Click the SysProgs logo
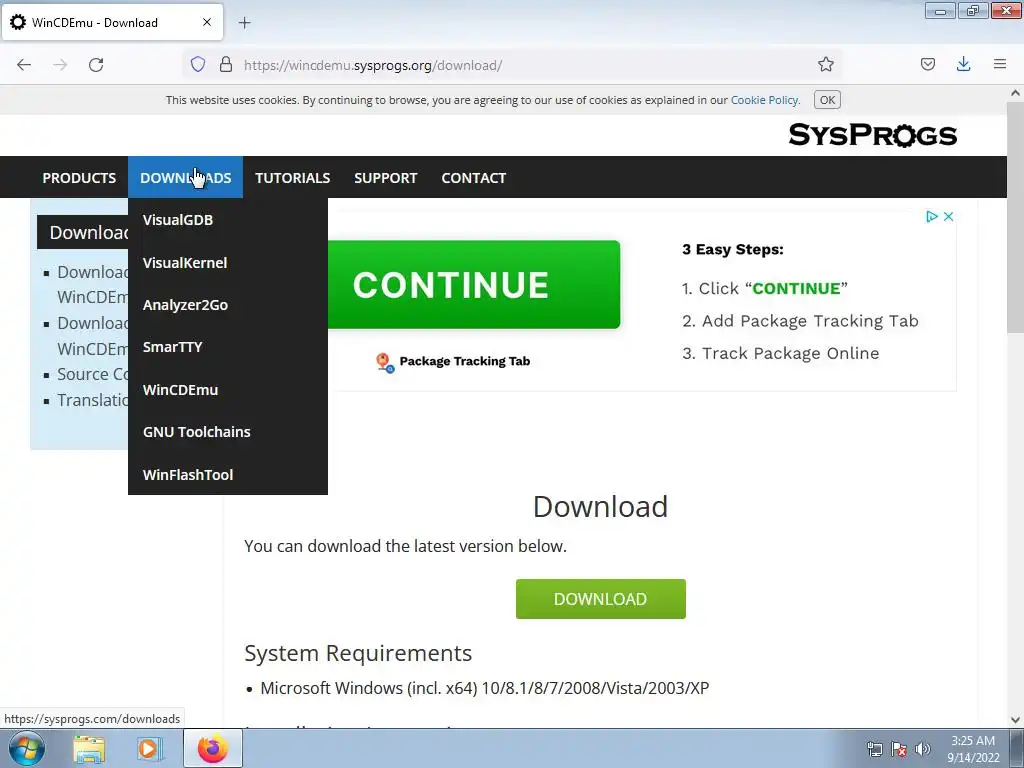The image size is (1024, 768). [x=872, y=135]
